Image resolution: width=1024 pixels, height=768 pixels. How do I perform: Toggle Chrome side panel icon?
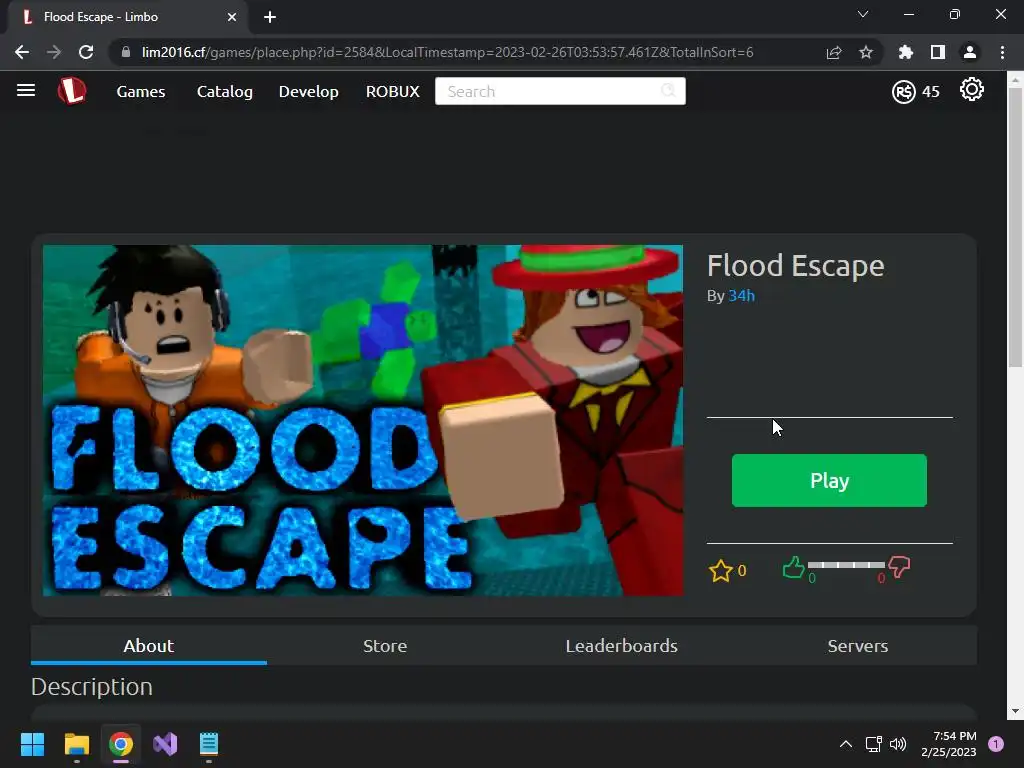tap(938, 52)
